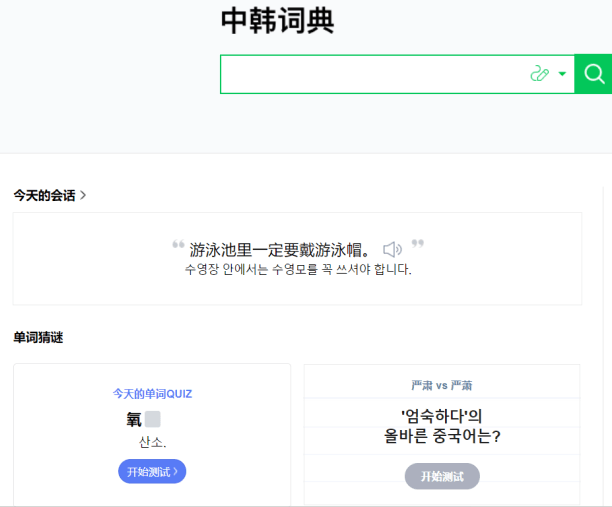This screenshot has height=507, width=612.
Task: Click the green search magnifier button
Action: coord(593,74)
